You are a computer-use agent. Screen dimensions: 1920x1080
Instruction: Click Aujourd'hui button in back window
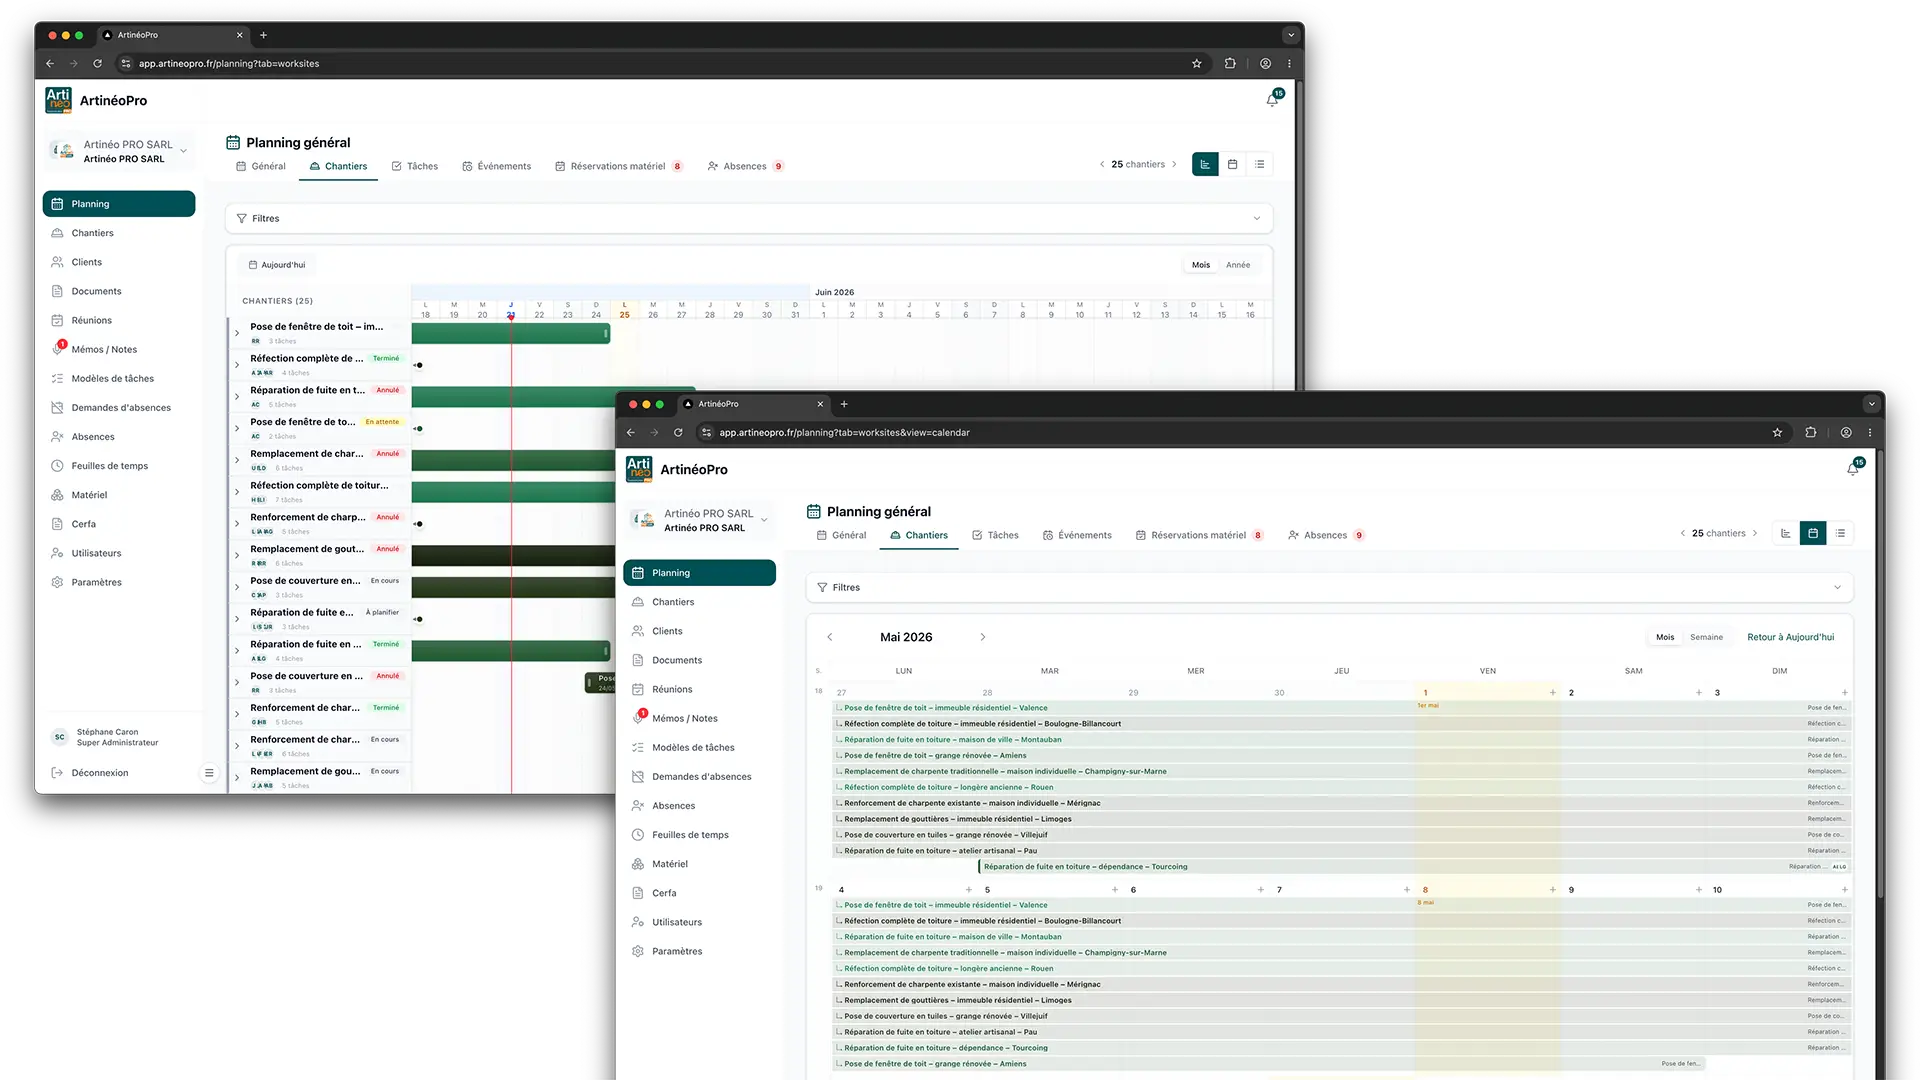[277, 265]
